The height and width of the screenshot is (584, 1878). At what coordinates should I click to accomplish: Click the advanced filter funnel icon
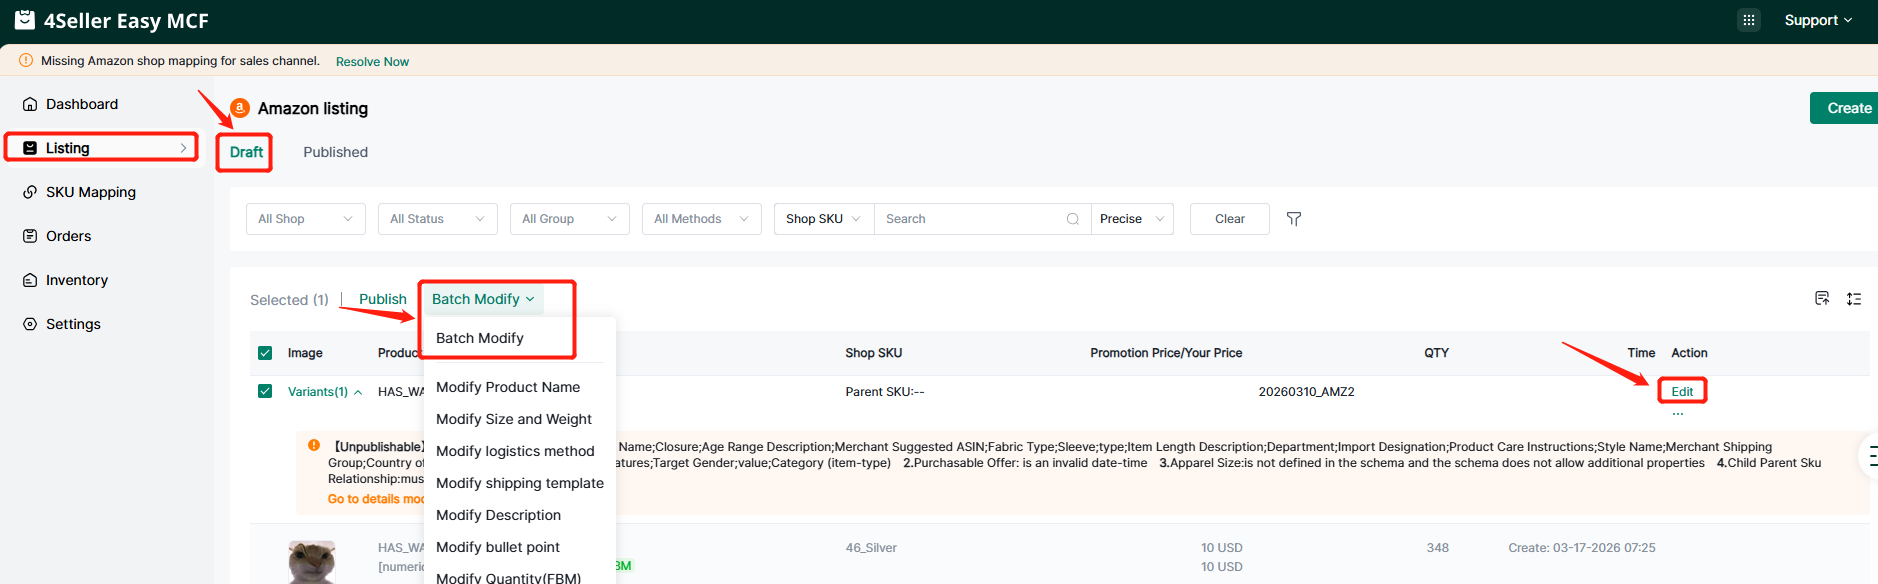click(1293, 219)
